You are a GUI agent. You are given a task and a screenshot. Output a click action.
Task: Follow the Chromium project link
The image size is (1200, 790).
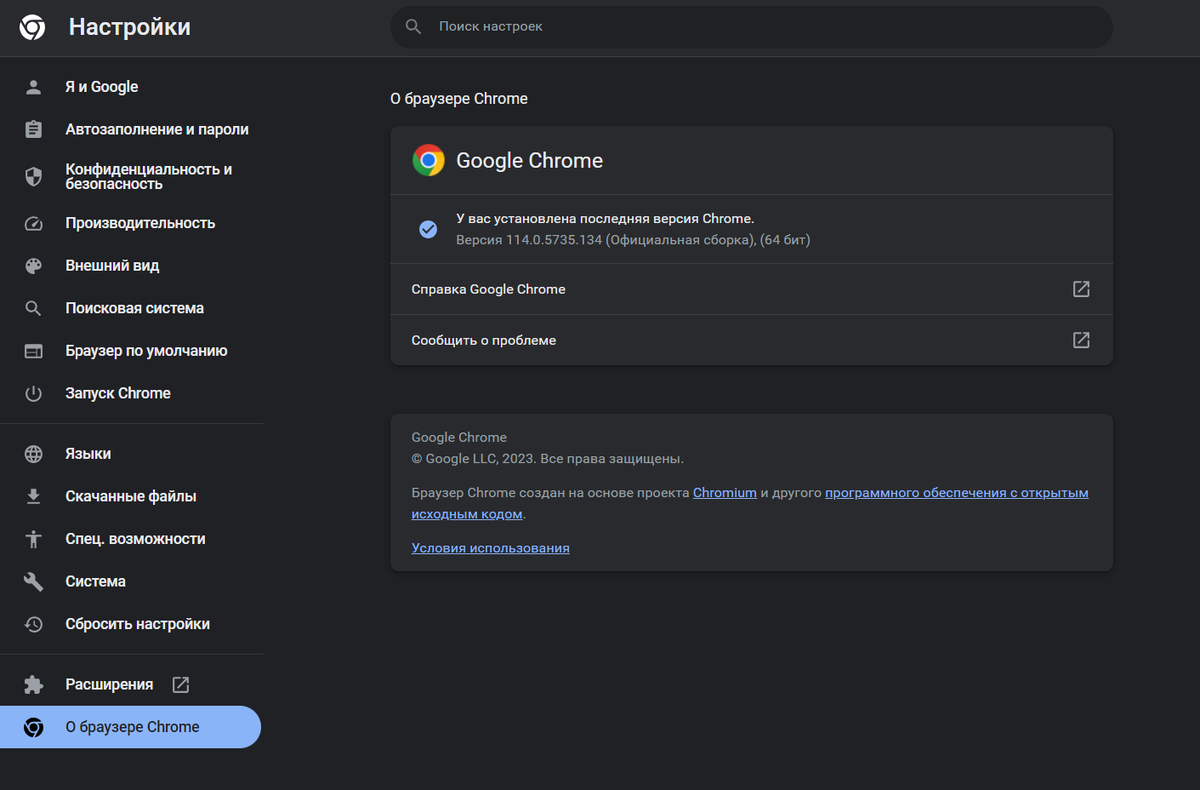tap(724, 493)
